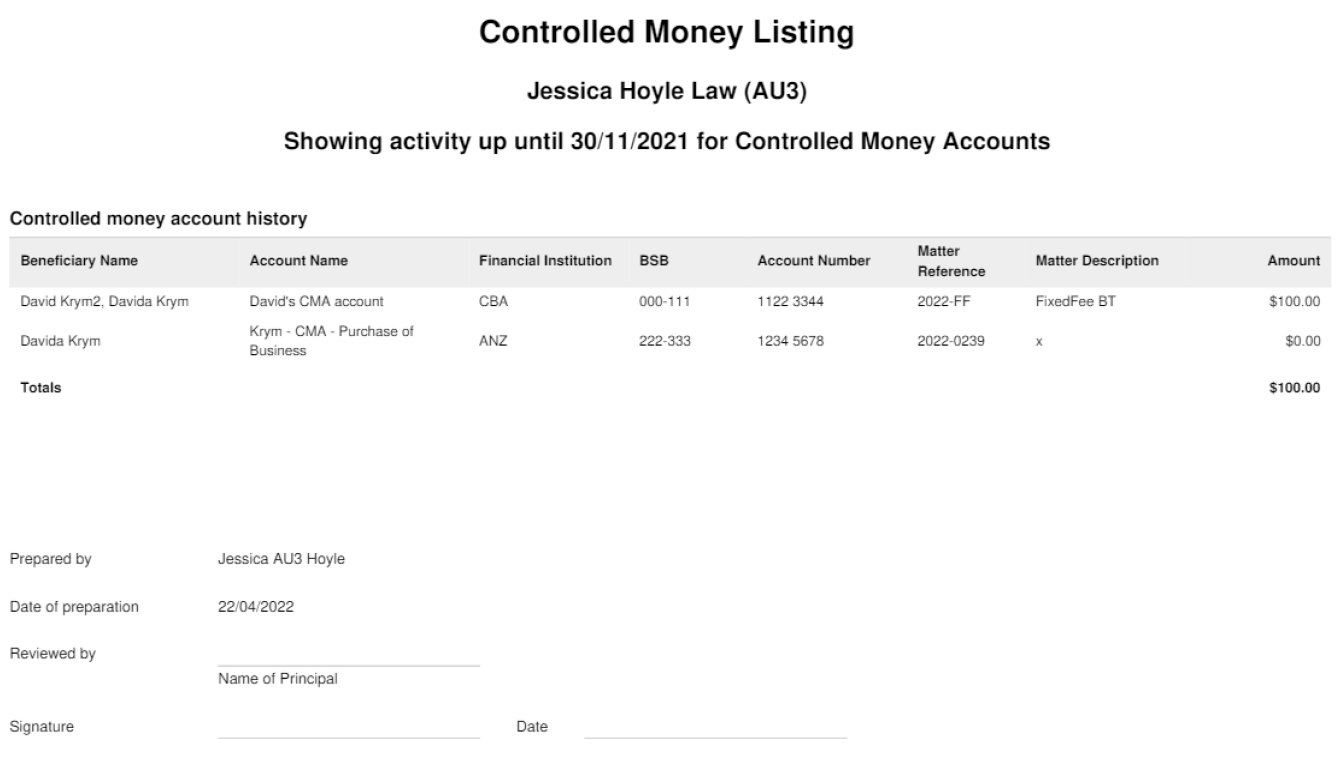
Task: Select the Account Number column header
Action: coord(813,261)
